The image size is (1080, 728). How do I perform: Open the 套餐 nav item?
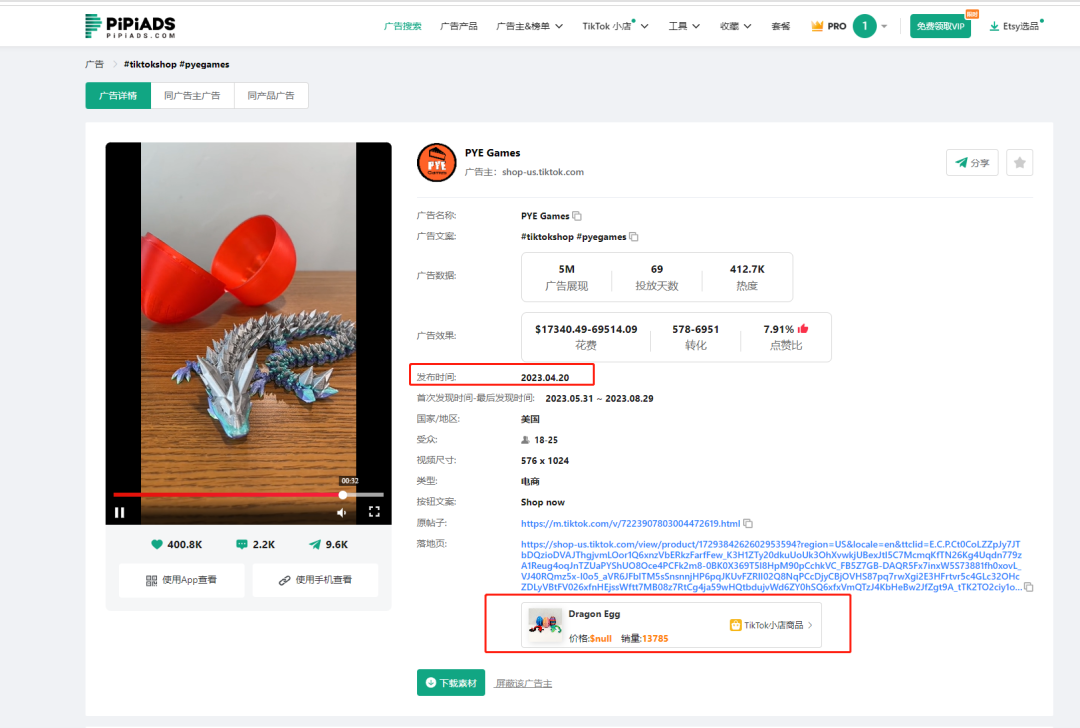(x=780, y=26)
